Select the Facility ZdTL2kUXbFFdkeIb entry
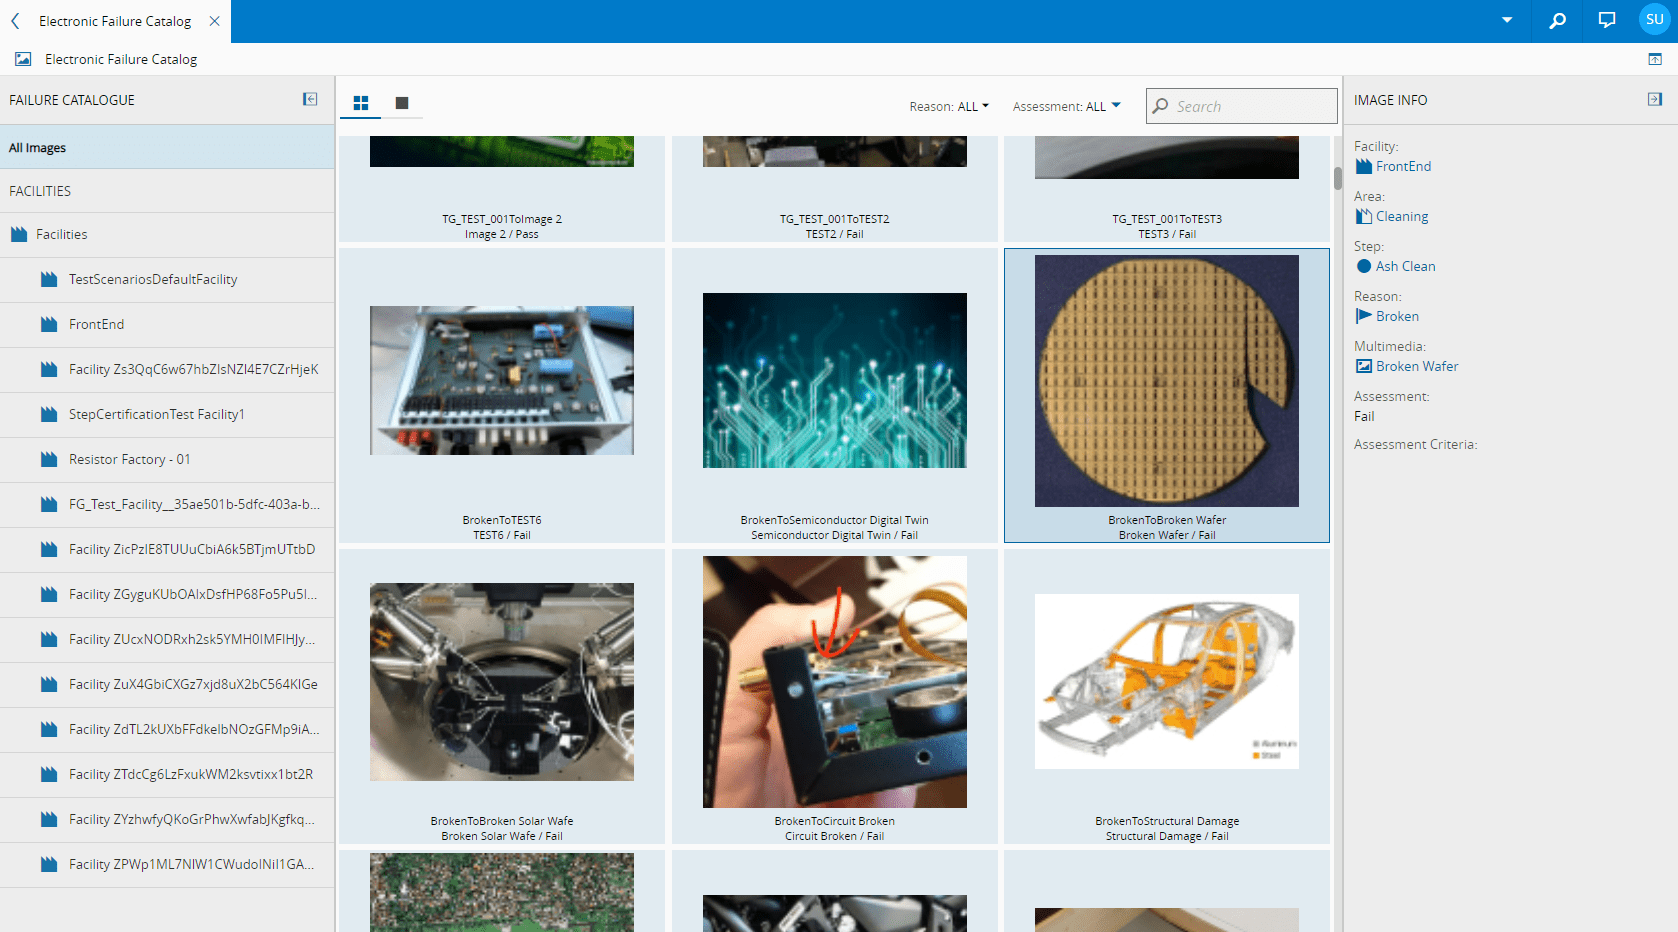 pos(167,729)
